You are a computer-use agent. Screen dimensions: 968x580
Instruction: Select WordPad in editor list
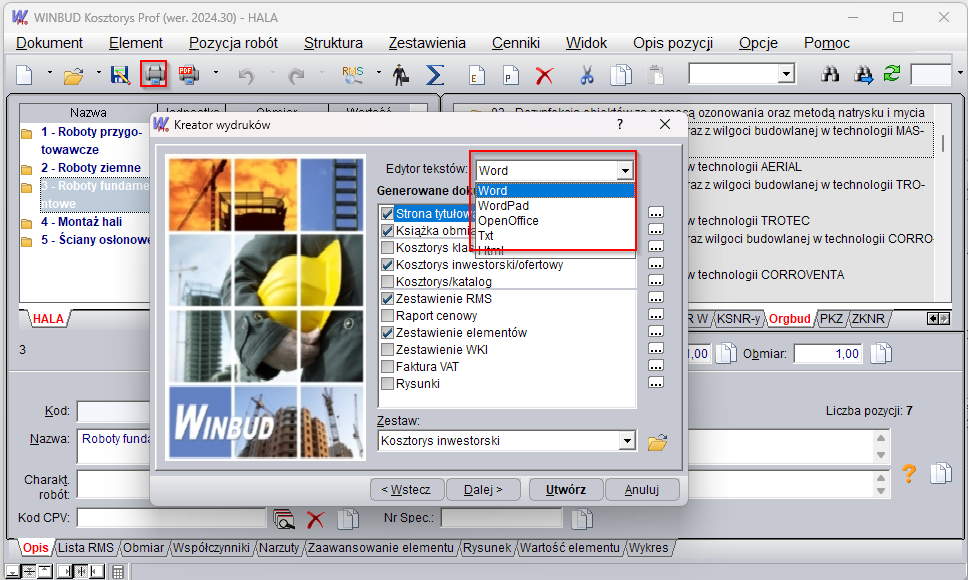503,205
